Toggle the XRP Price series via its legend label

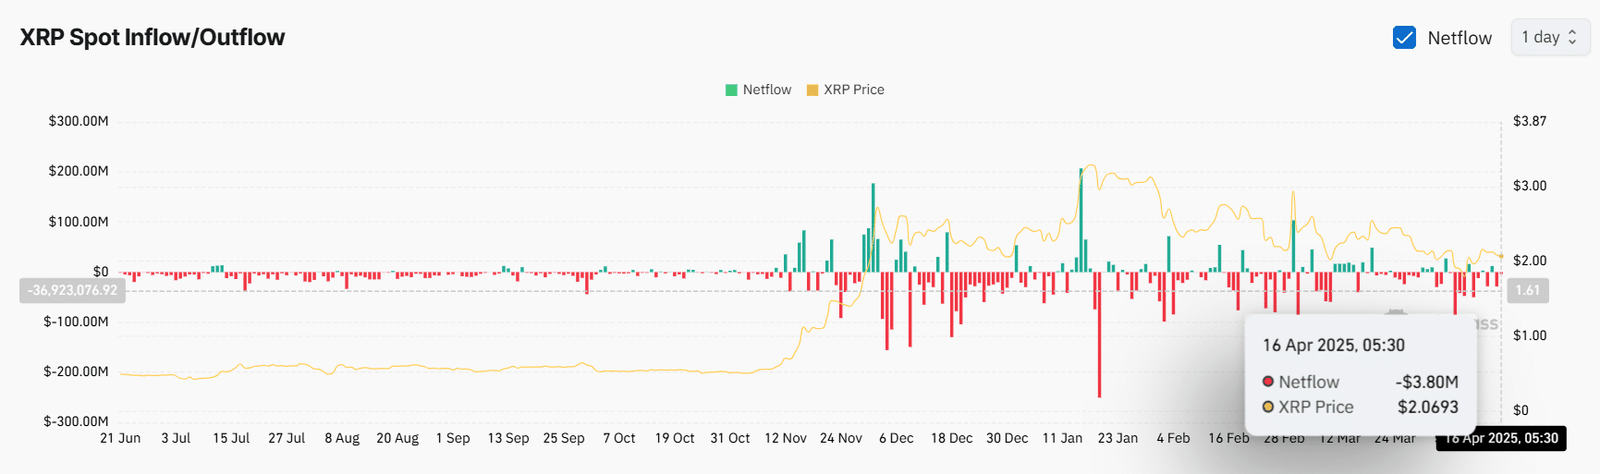pyautogui.click(x=853, y=90)
